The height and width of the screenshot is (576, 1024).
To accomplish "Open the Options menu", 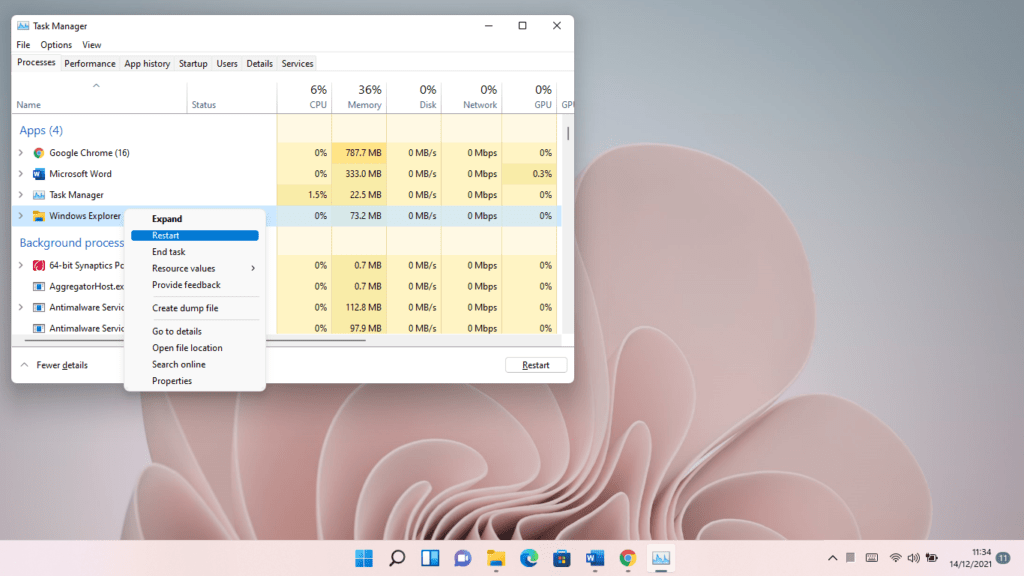I will (x=56, y=44).
